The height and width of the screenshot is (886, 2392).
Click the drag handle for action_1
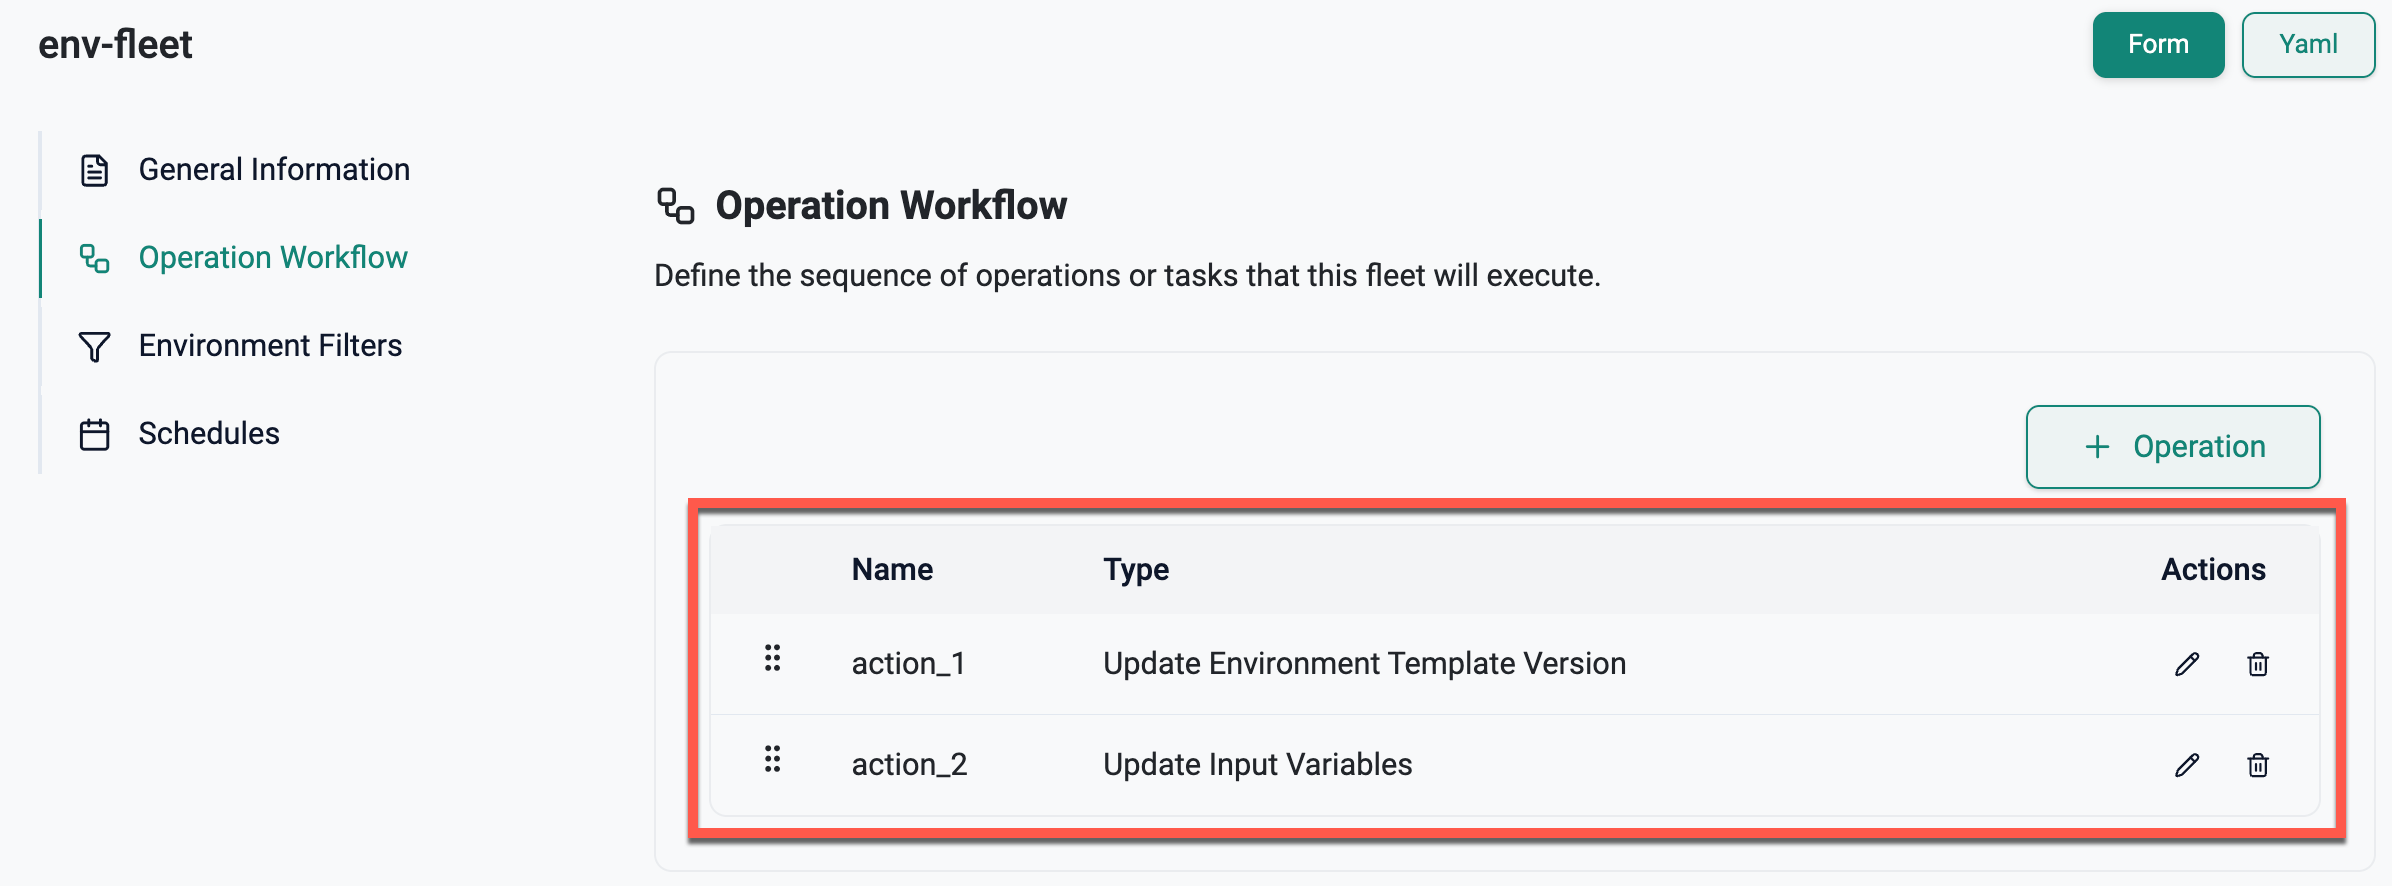click(x=772, y=658)
